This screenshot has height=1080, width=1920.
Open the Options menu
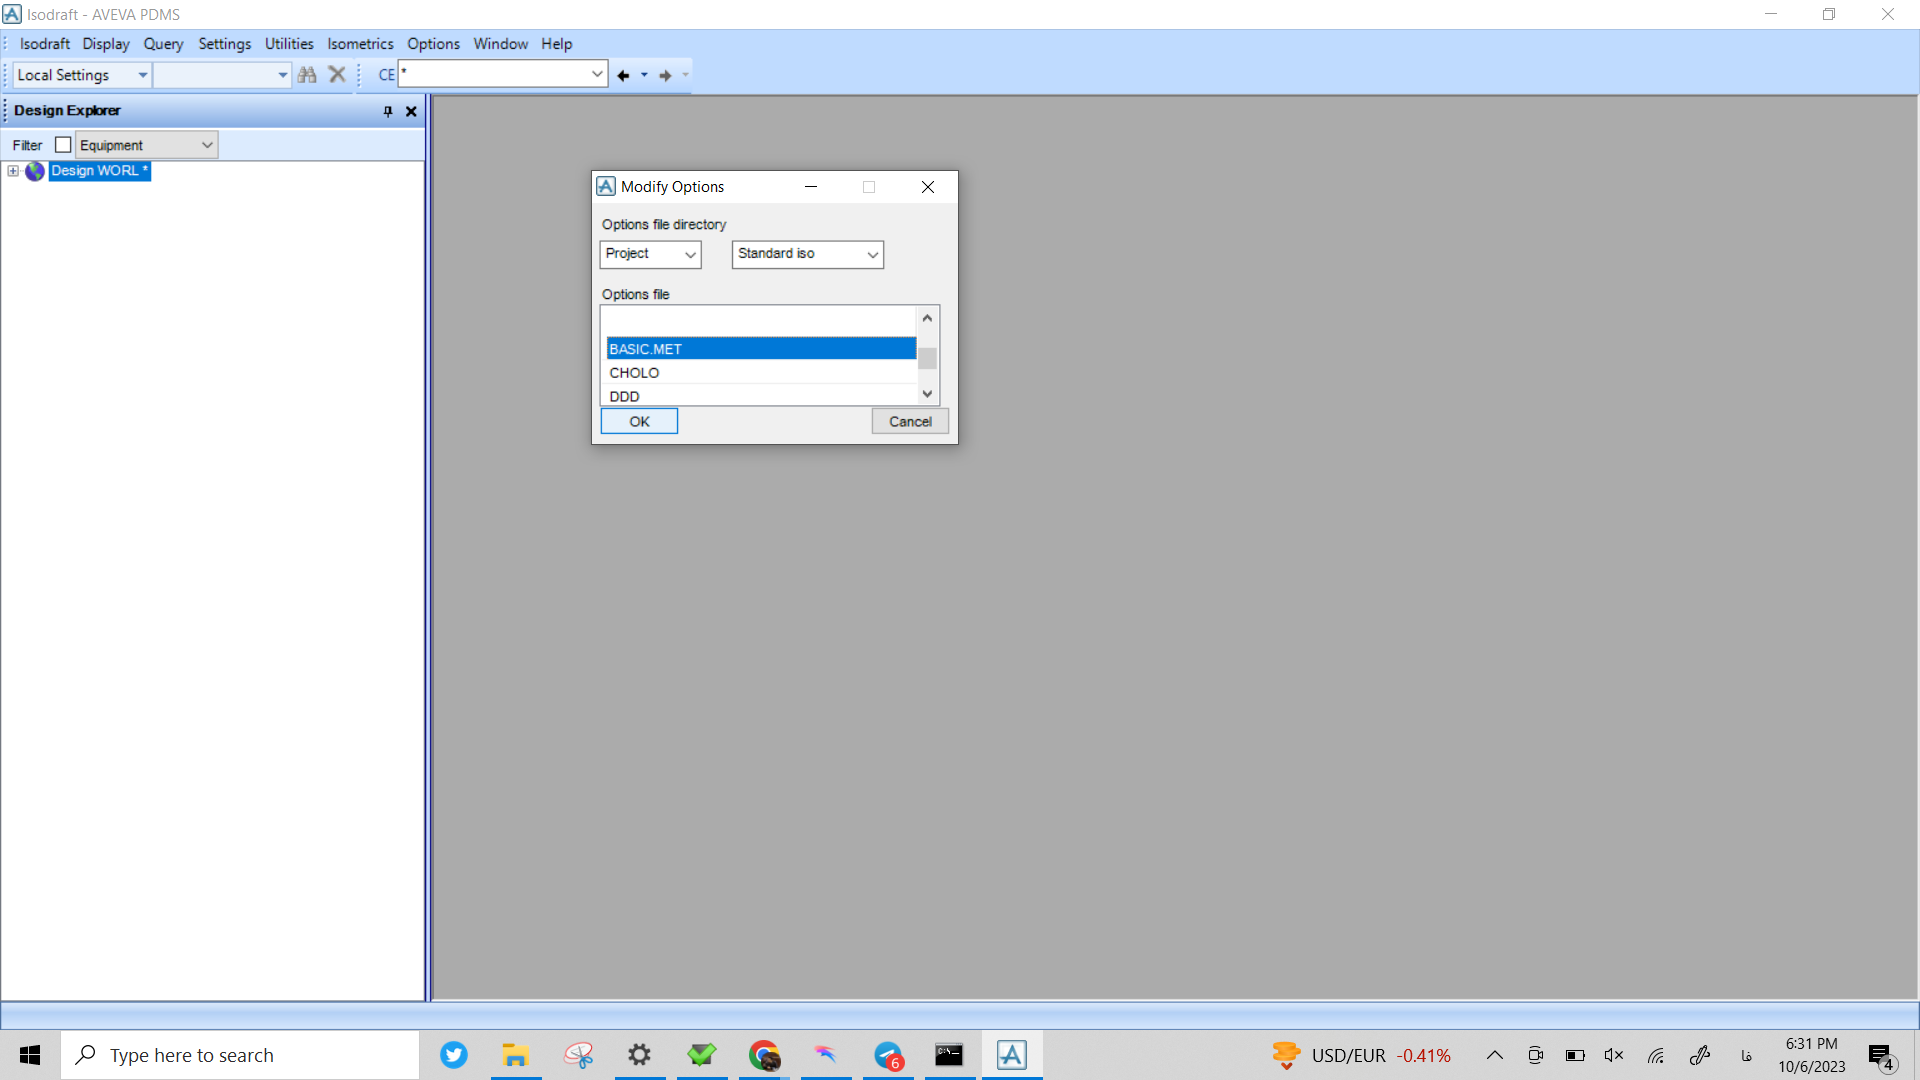(433, 44)
